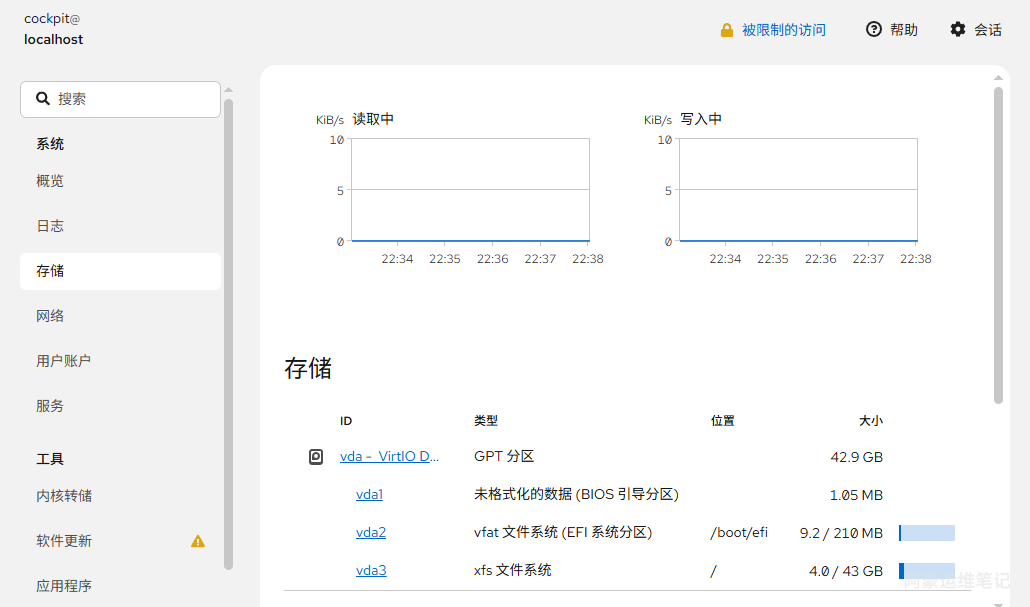The height and width of the screenshot is (607, 1030).
Task: Click the 系统 section heading in sidebar
Action: (50, 145)
